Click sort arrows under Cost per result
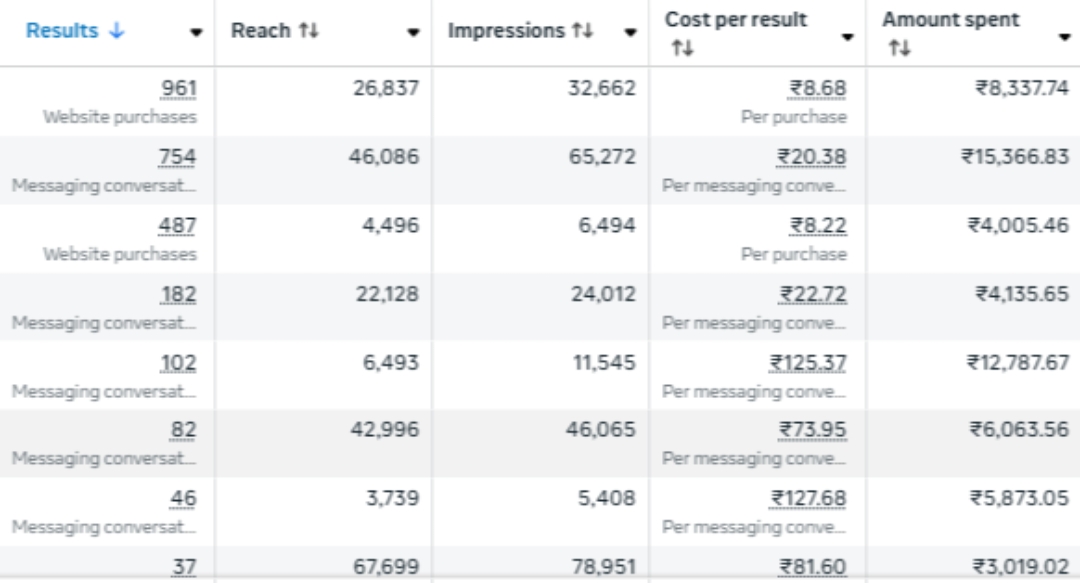Screen dimensions: 1080x583 point(681,47)
